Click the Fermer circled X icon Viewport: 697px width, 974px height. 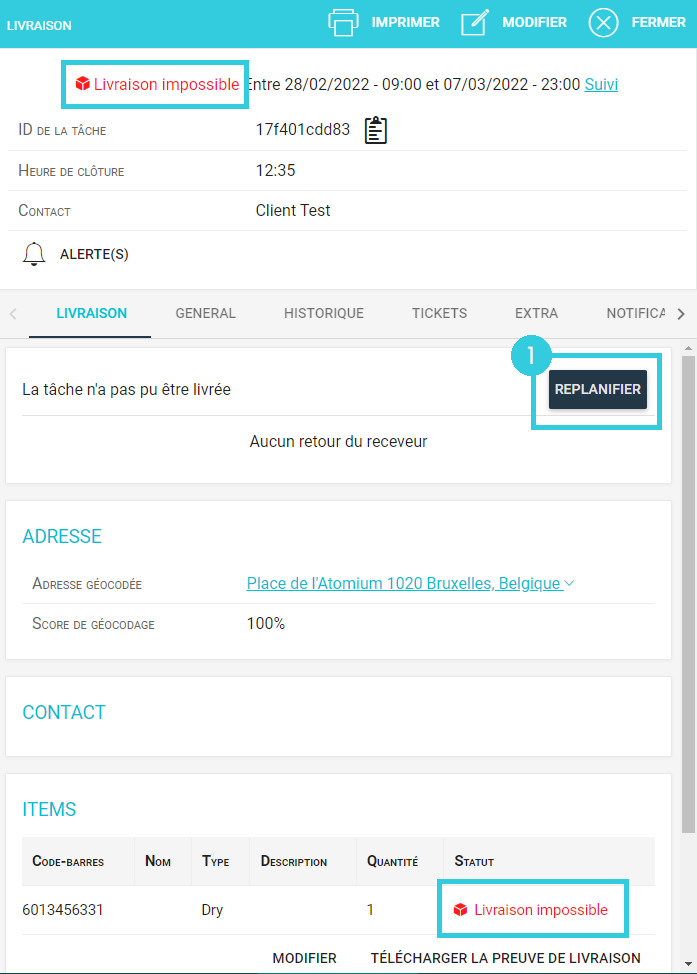point(603,23)
